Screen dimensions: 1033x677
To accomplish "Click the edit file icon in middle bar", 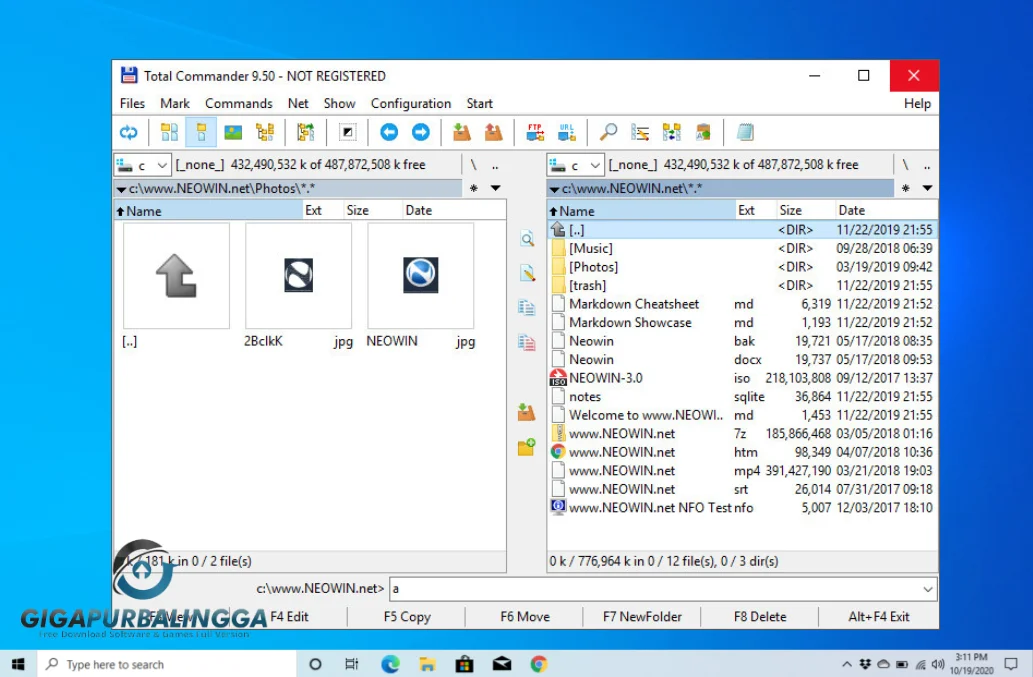I will (x=526, y=273).
